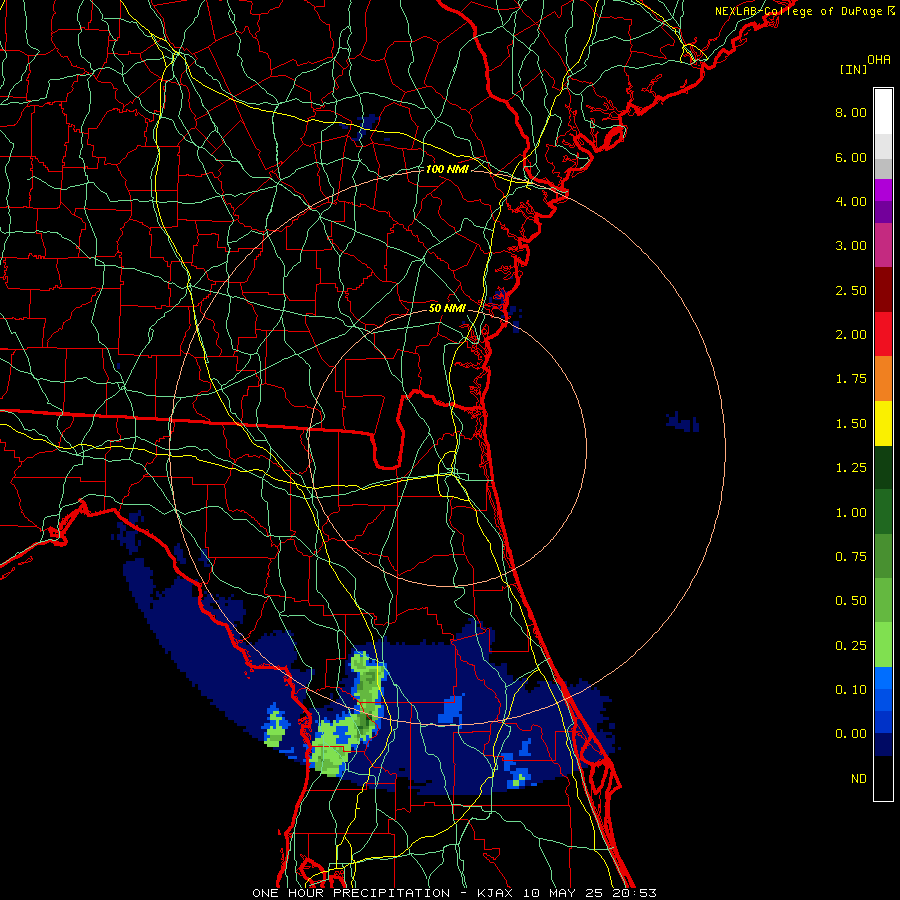The image size is (900, 900).
Task: Click the 0.75 legend value
Action: coord(851,557)
